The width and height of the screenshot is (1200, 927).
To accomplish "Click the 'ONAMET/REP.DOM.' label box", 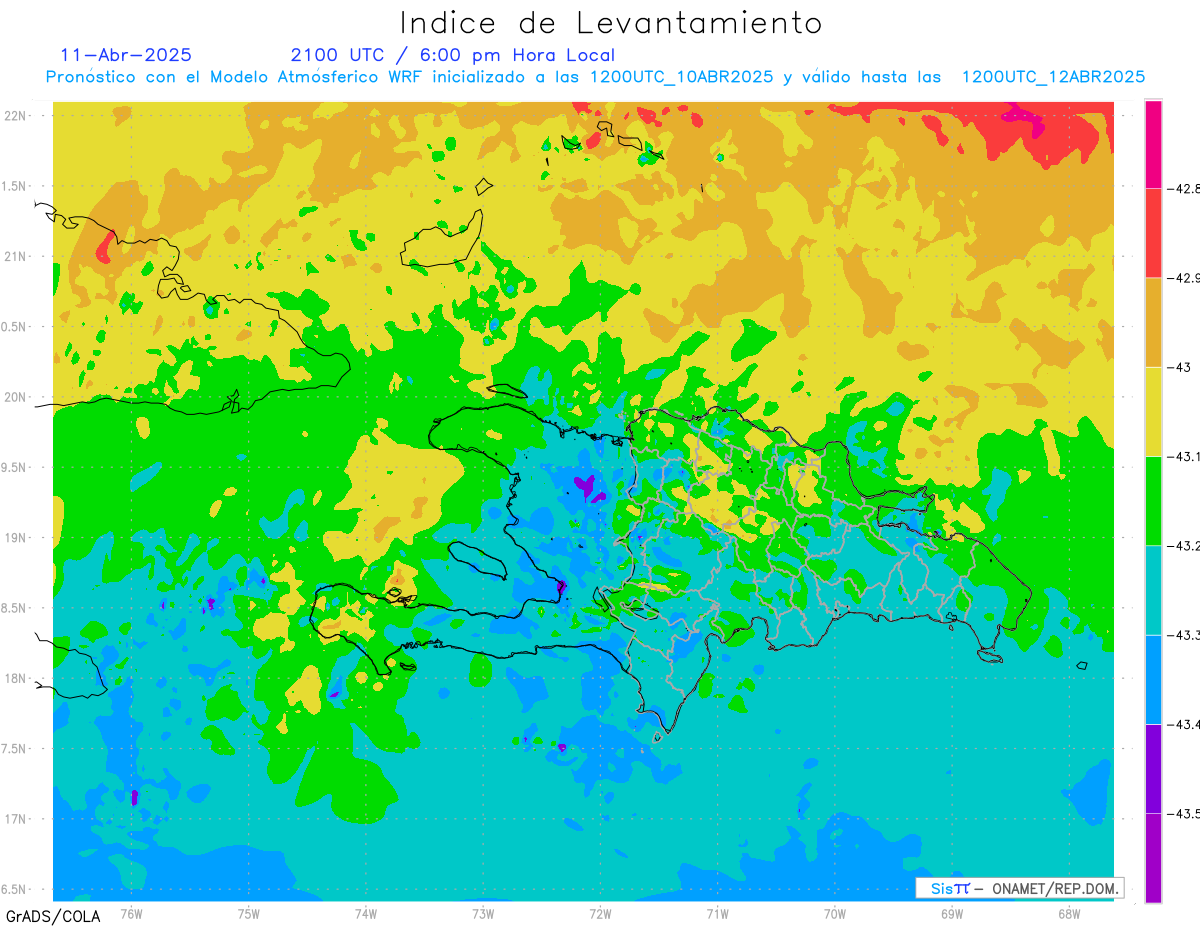I will tap(1019, 888).
